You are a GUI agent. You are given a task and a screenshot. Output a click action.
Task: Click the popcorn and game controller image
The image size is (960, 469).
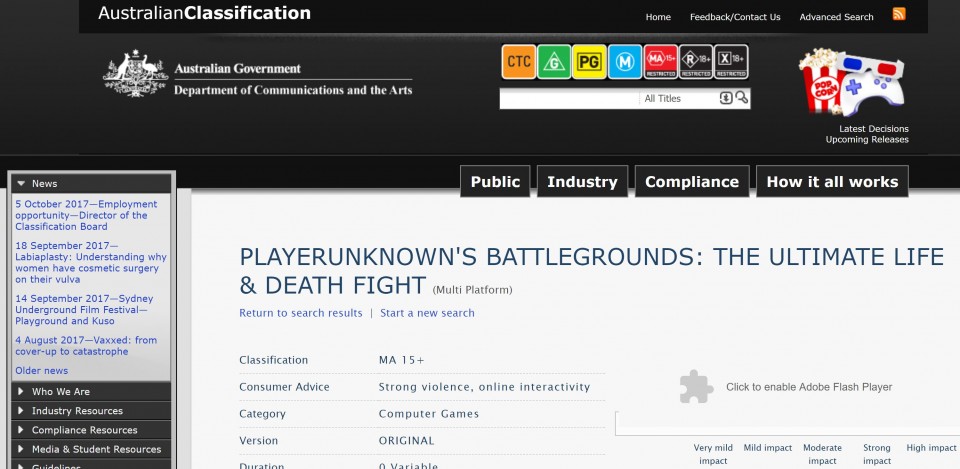click(851, 83)
